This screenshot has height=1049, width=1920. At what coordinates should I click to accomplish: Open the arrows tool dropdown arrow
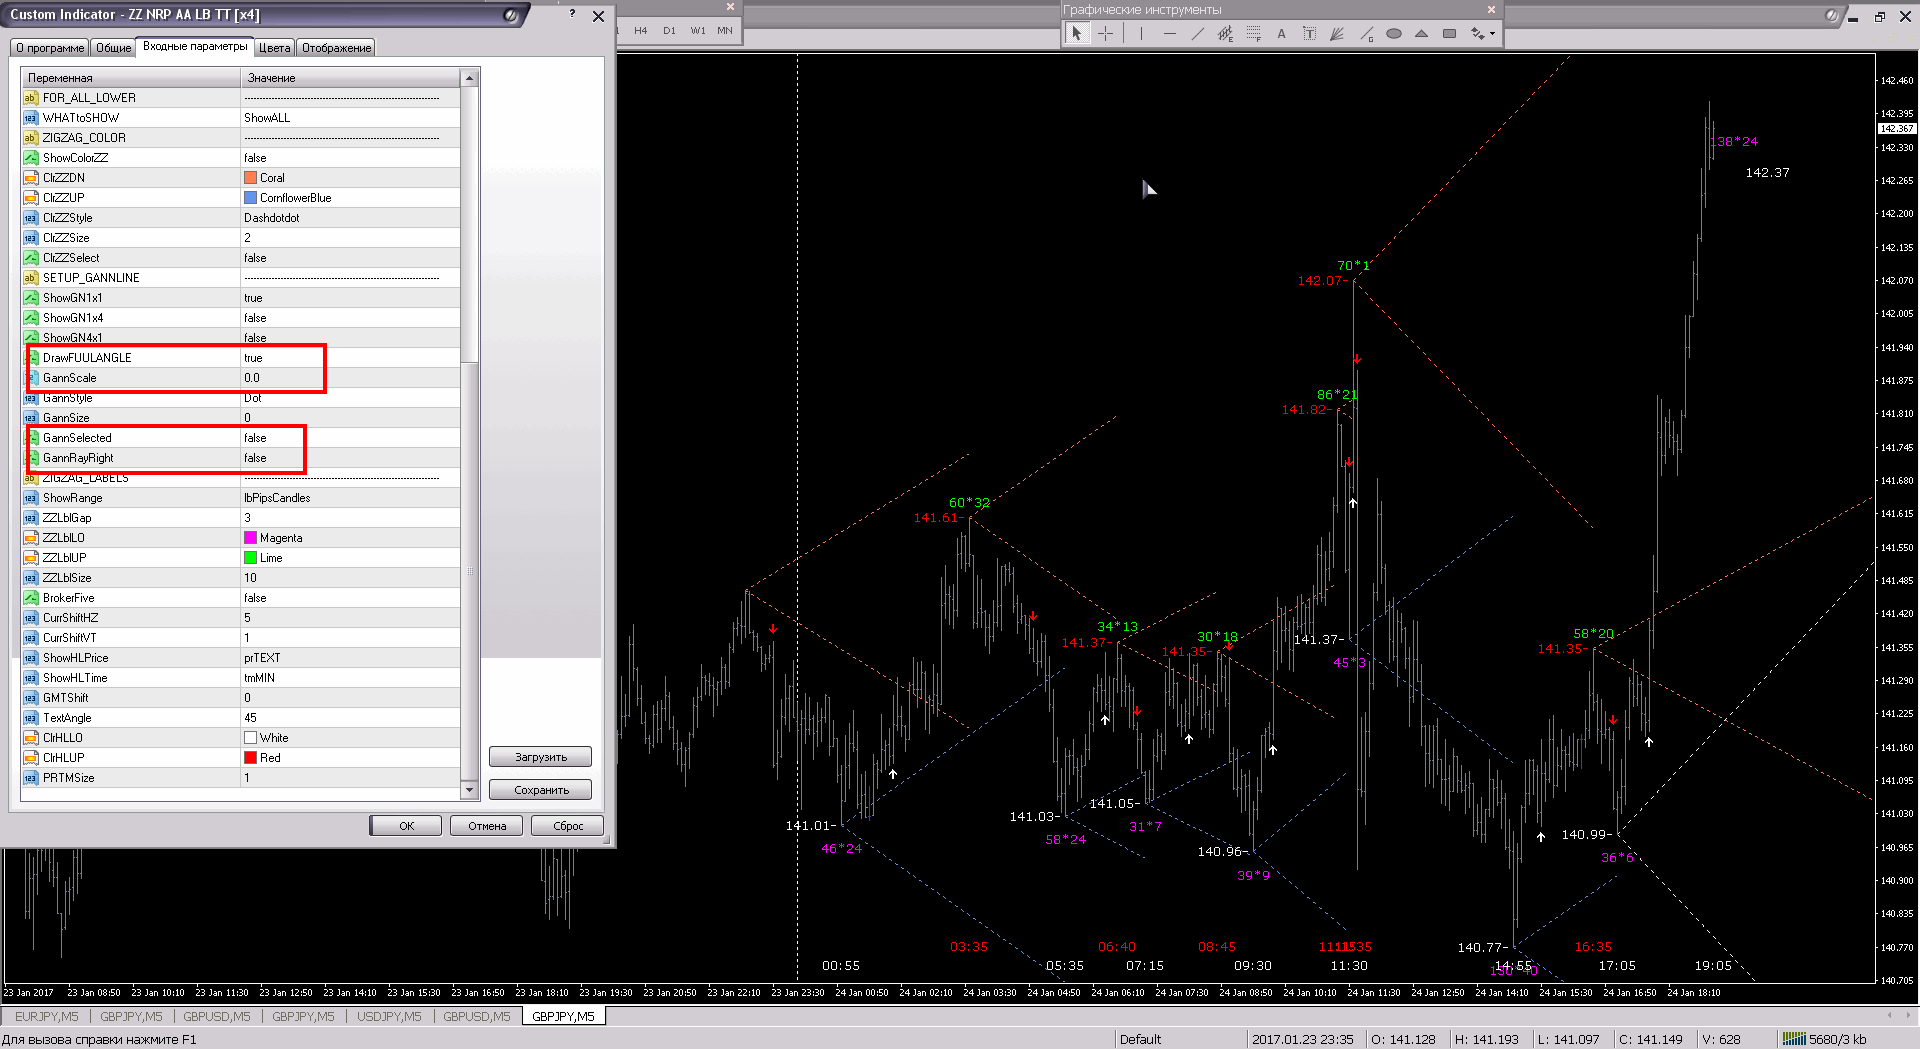coord(1493,34)
